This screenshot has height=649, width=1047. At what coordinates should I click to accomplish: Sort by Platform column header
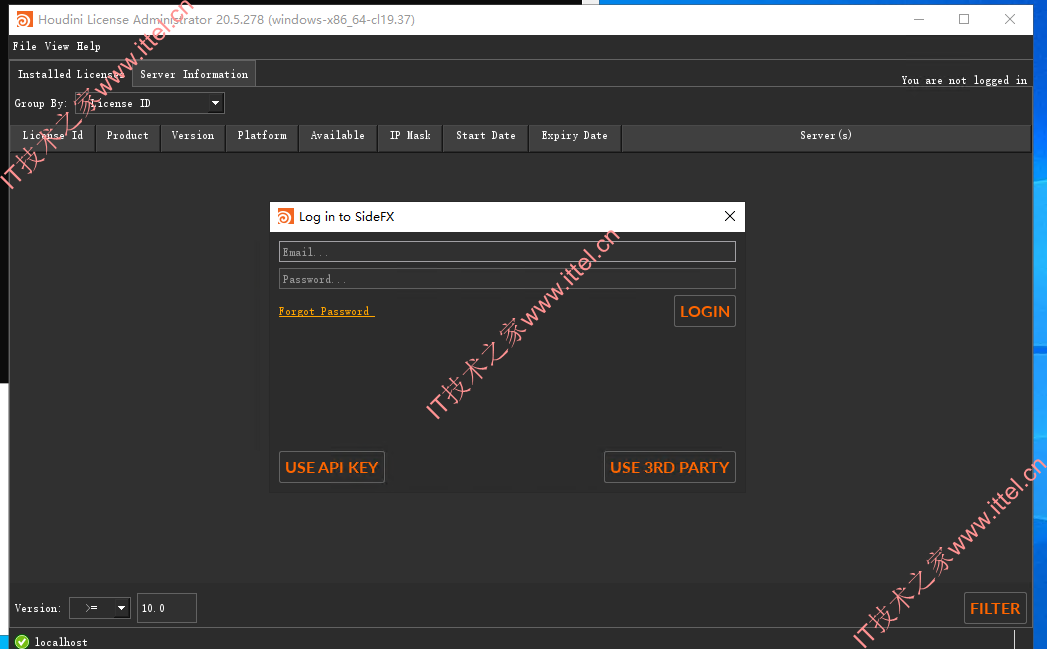pyautogui.click(x=262, y=136)
